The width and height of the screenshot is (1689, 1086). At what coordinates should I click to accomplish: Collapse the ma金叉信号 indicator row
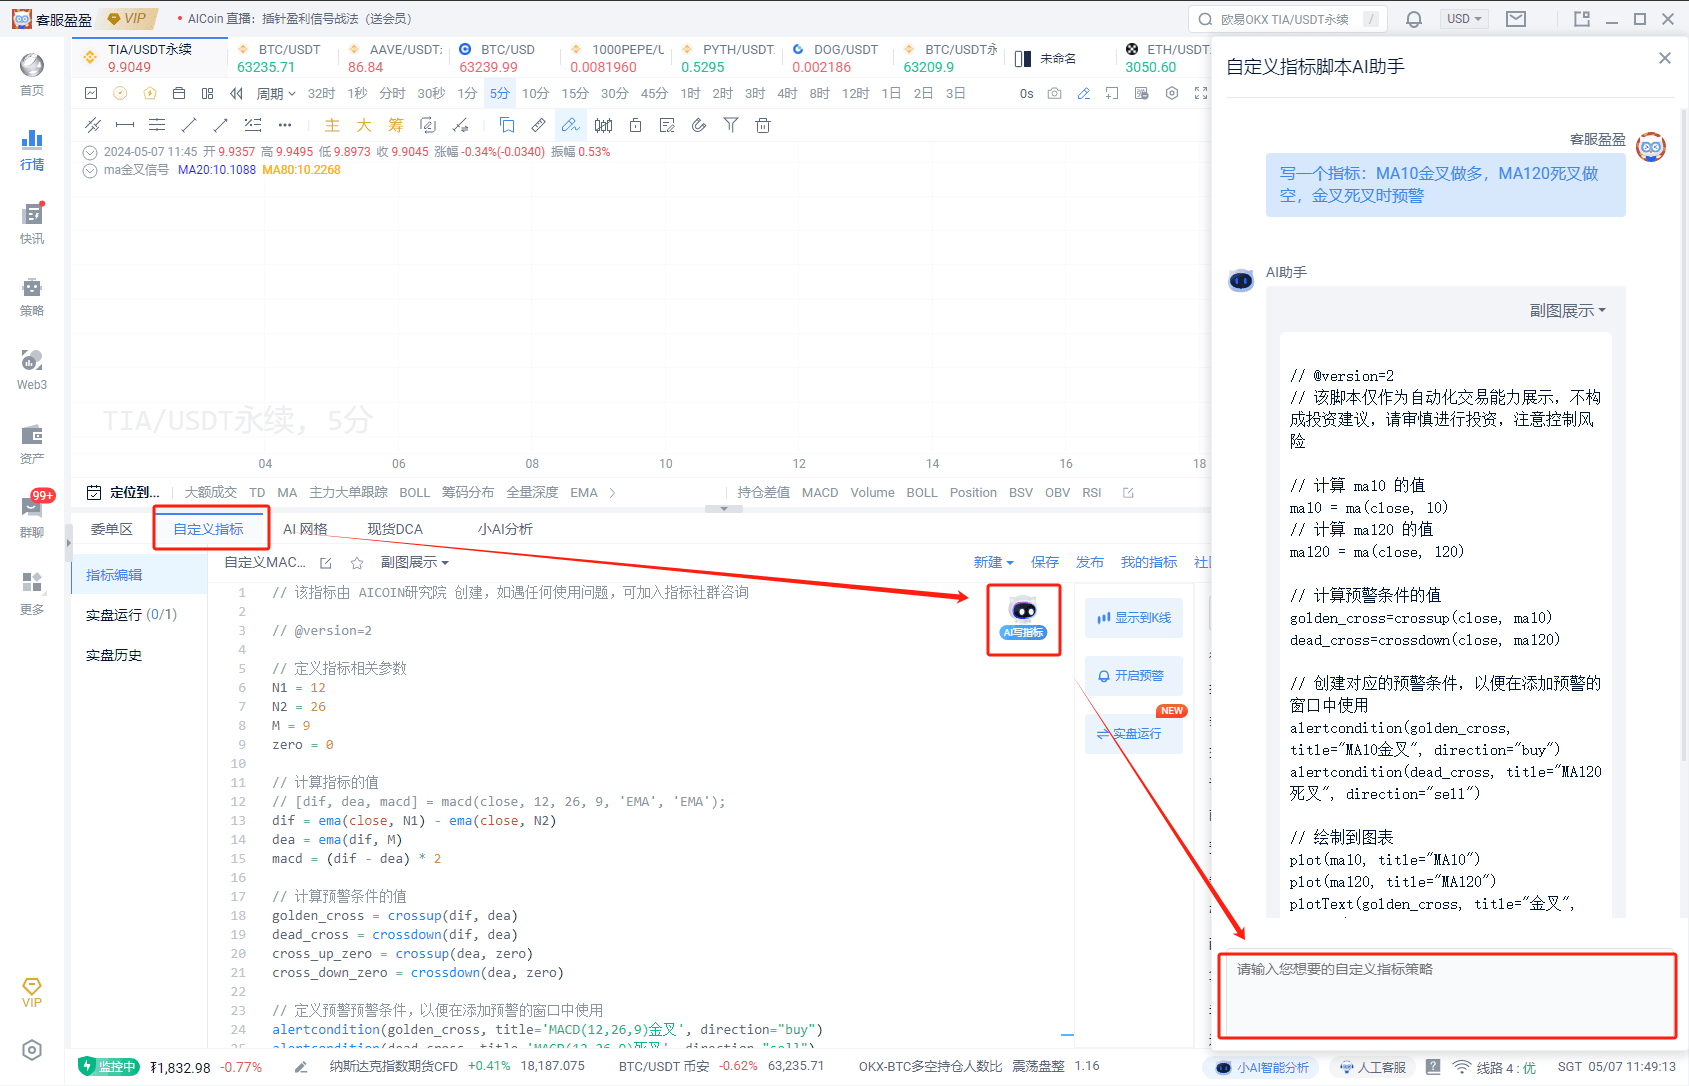point(90,170)
